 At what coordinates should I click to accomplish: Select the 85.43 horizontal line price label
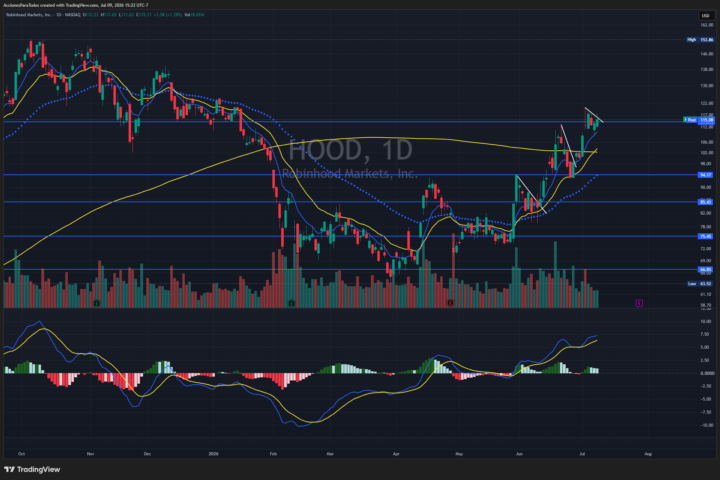[x=705, y=202]
